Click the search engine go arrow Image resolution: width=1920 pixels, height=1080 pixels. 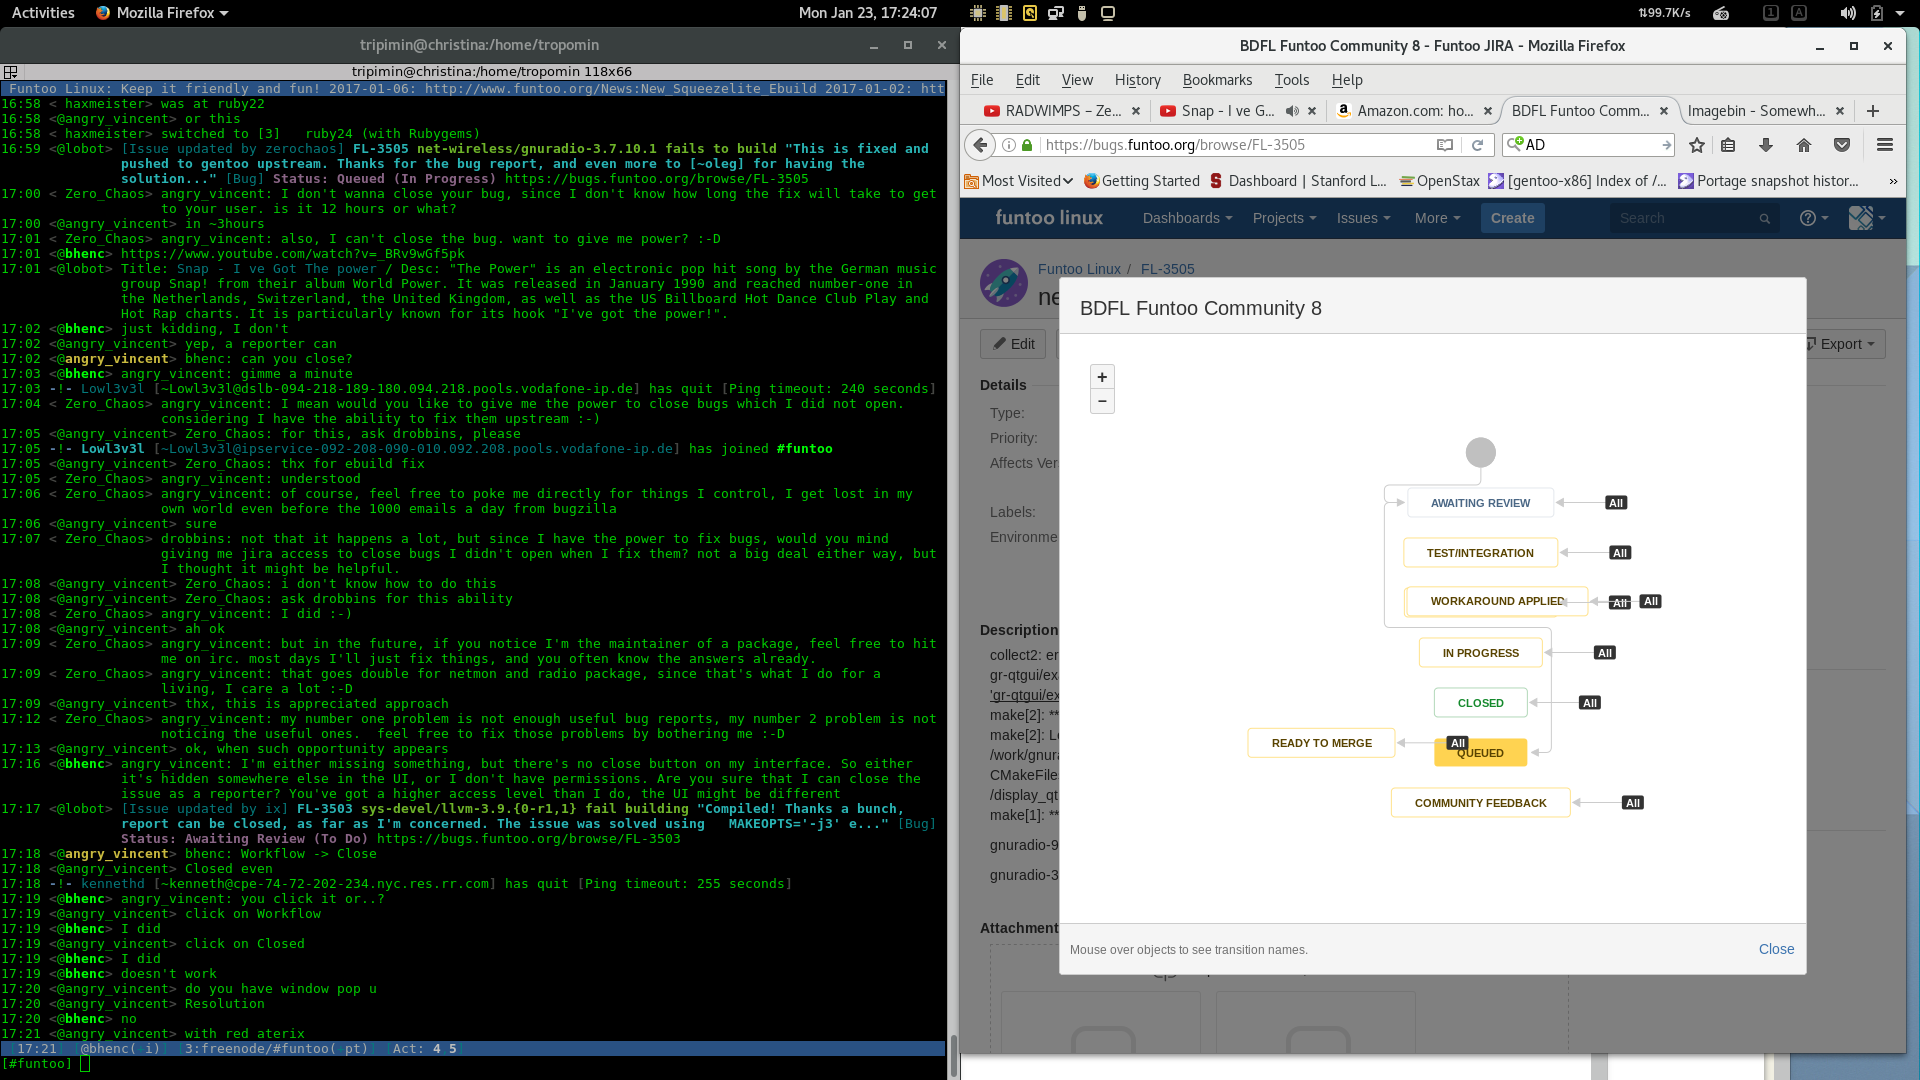[x=1666, y=145]
